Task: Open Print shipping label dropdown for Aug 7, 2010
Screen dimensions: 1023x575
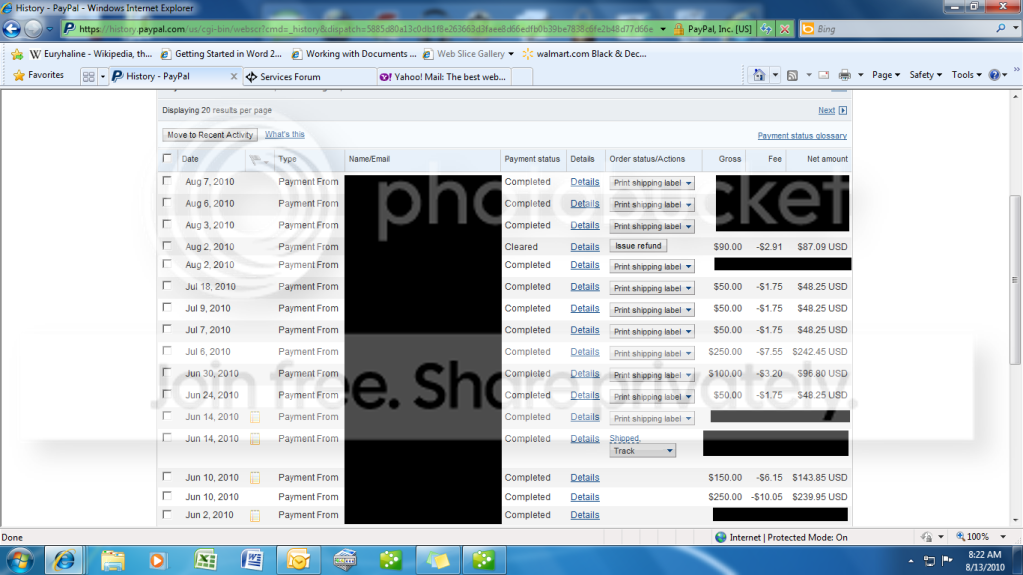Action: pyautogui.click(x=651, y=183)
